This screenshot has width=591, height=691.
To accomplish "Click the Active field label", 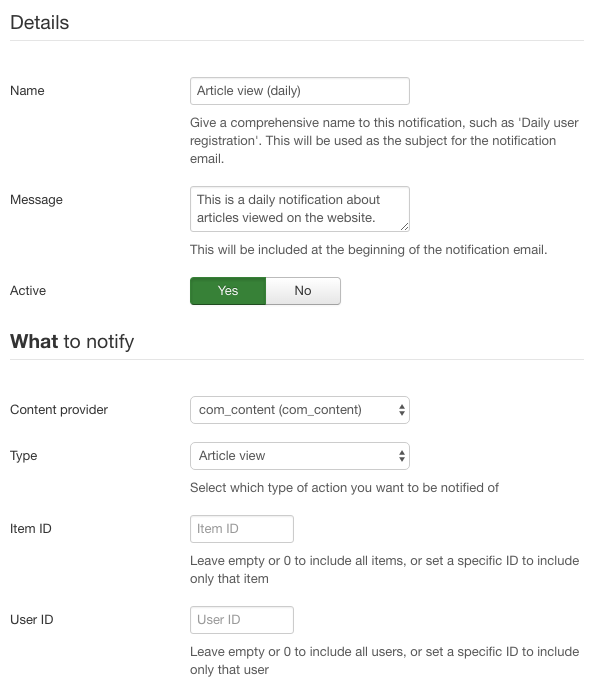I will click(28, 291).
